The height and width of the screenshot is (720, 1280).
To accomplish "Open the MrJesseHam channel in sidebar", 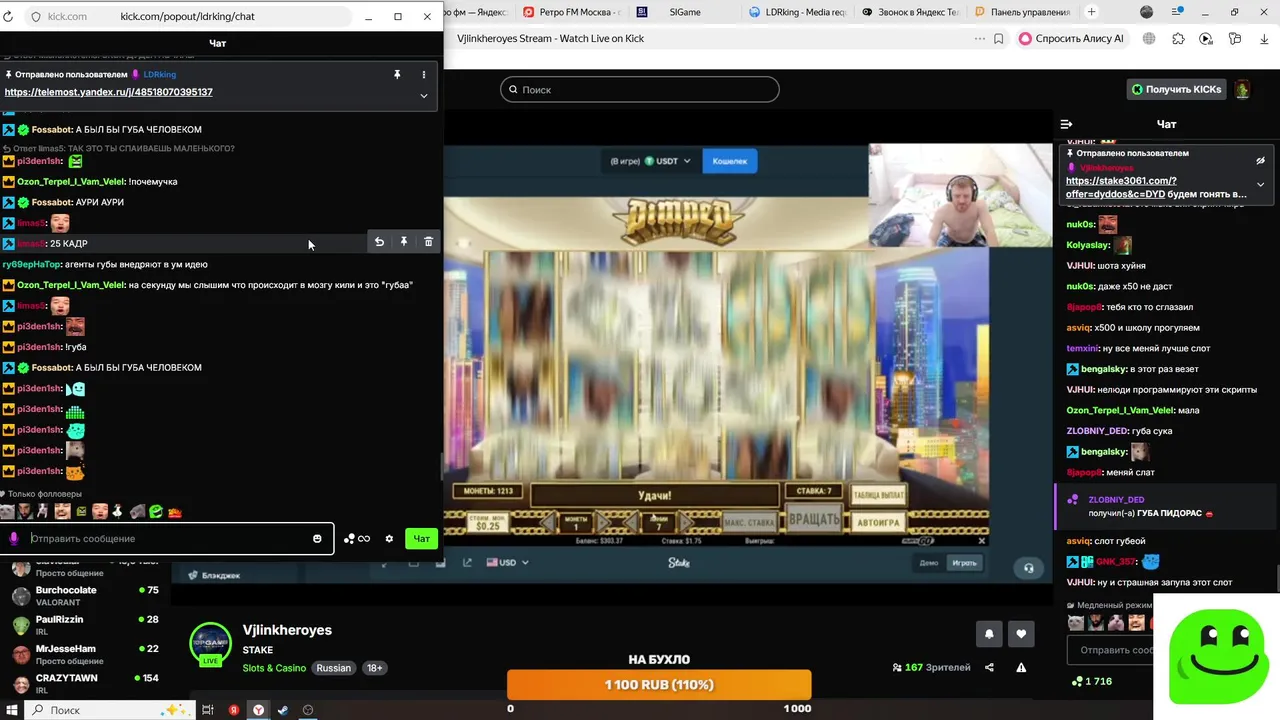I will (86, 654).
